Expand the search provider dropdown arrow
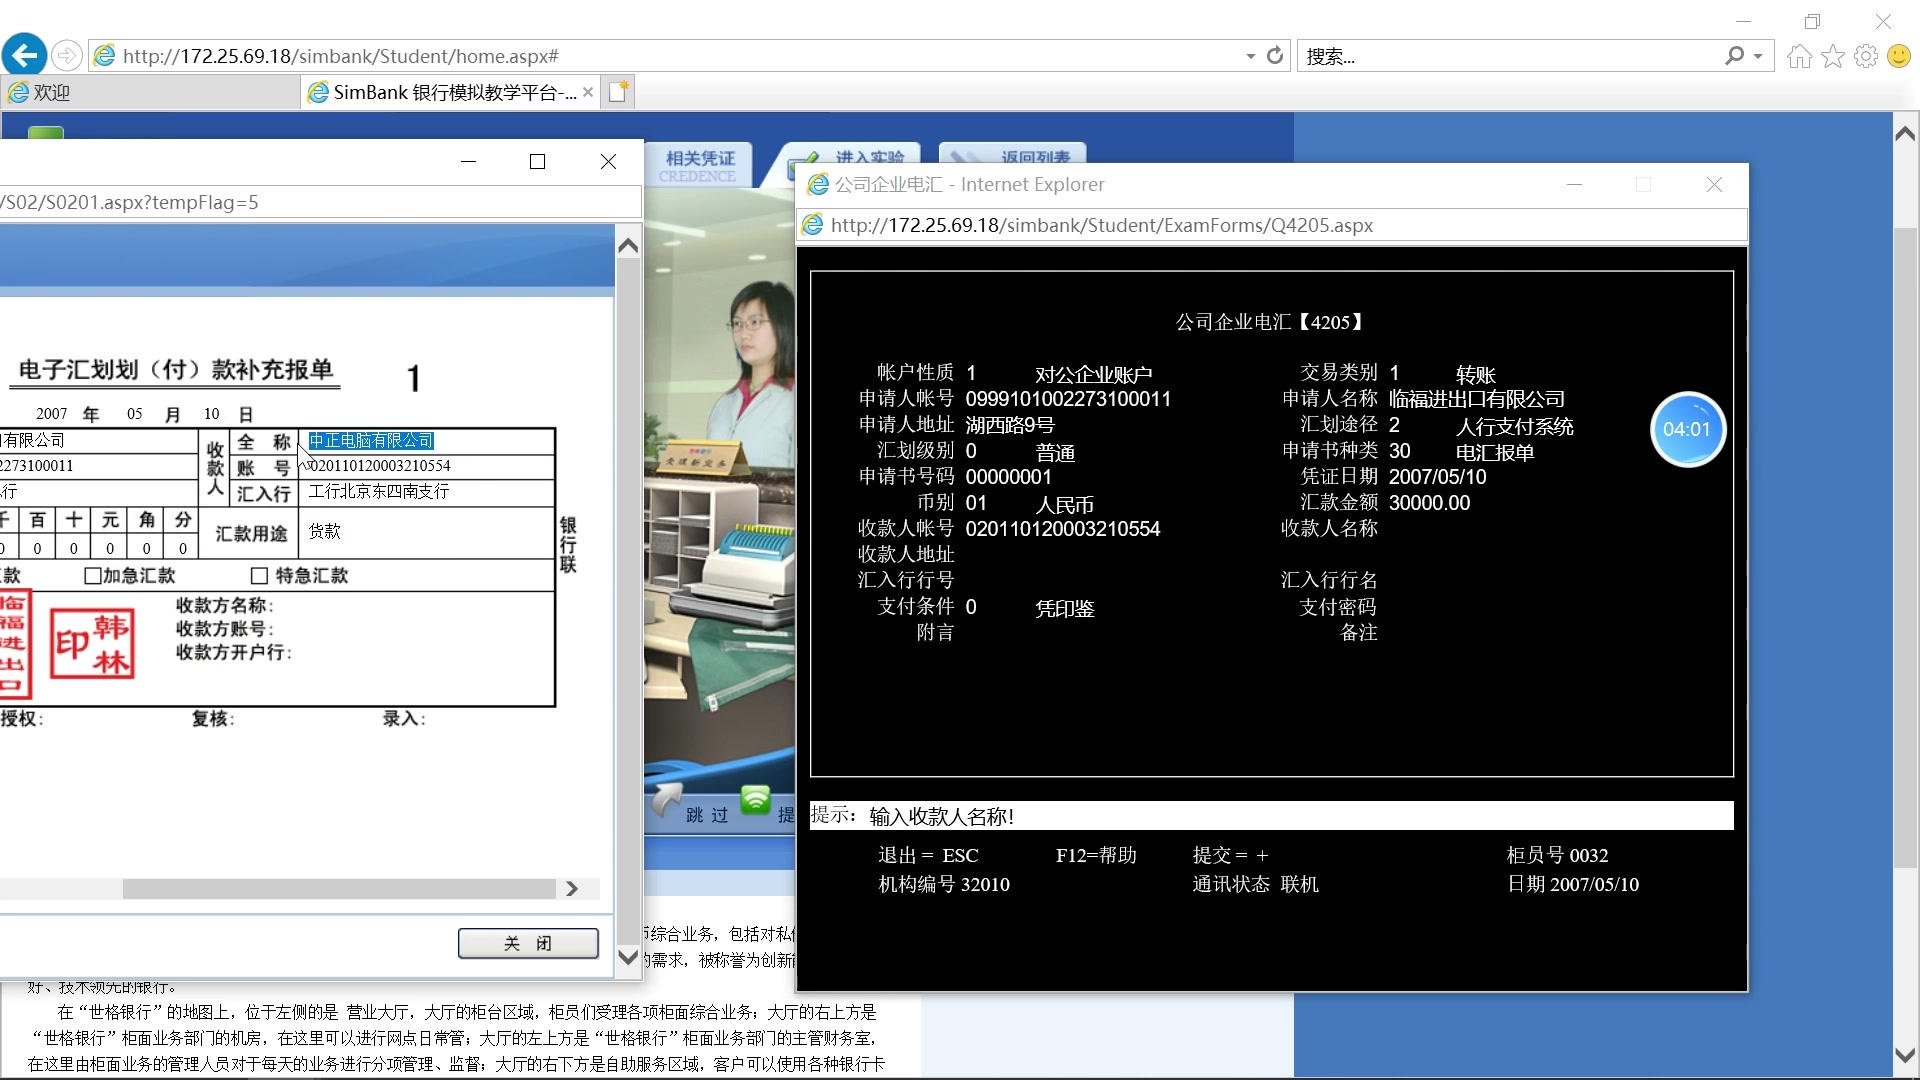1920x1080 pixels. tap(1758, 57)
